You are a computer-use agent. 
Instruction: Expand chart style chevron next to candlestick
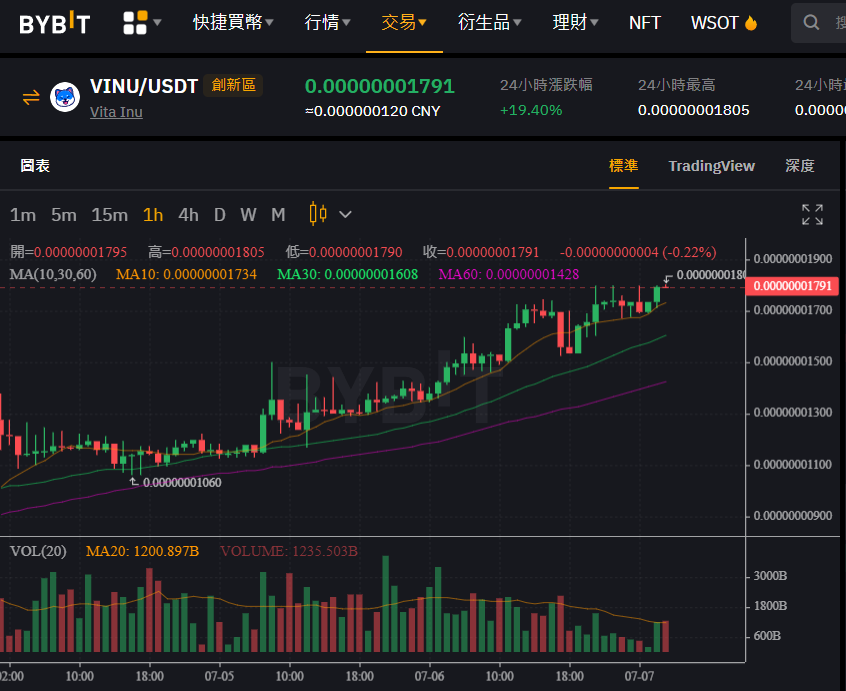point(345,215)
